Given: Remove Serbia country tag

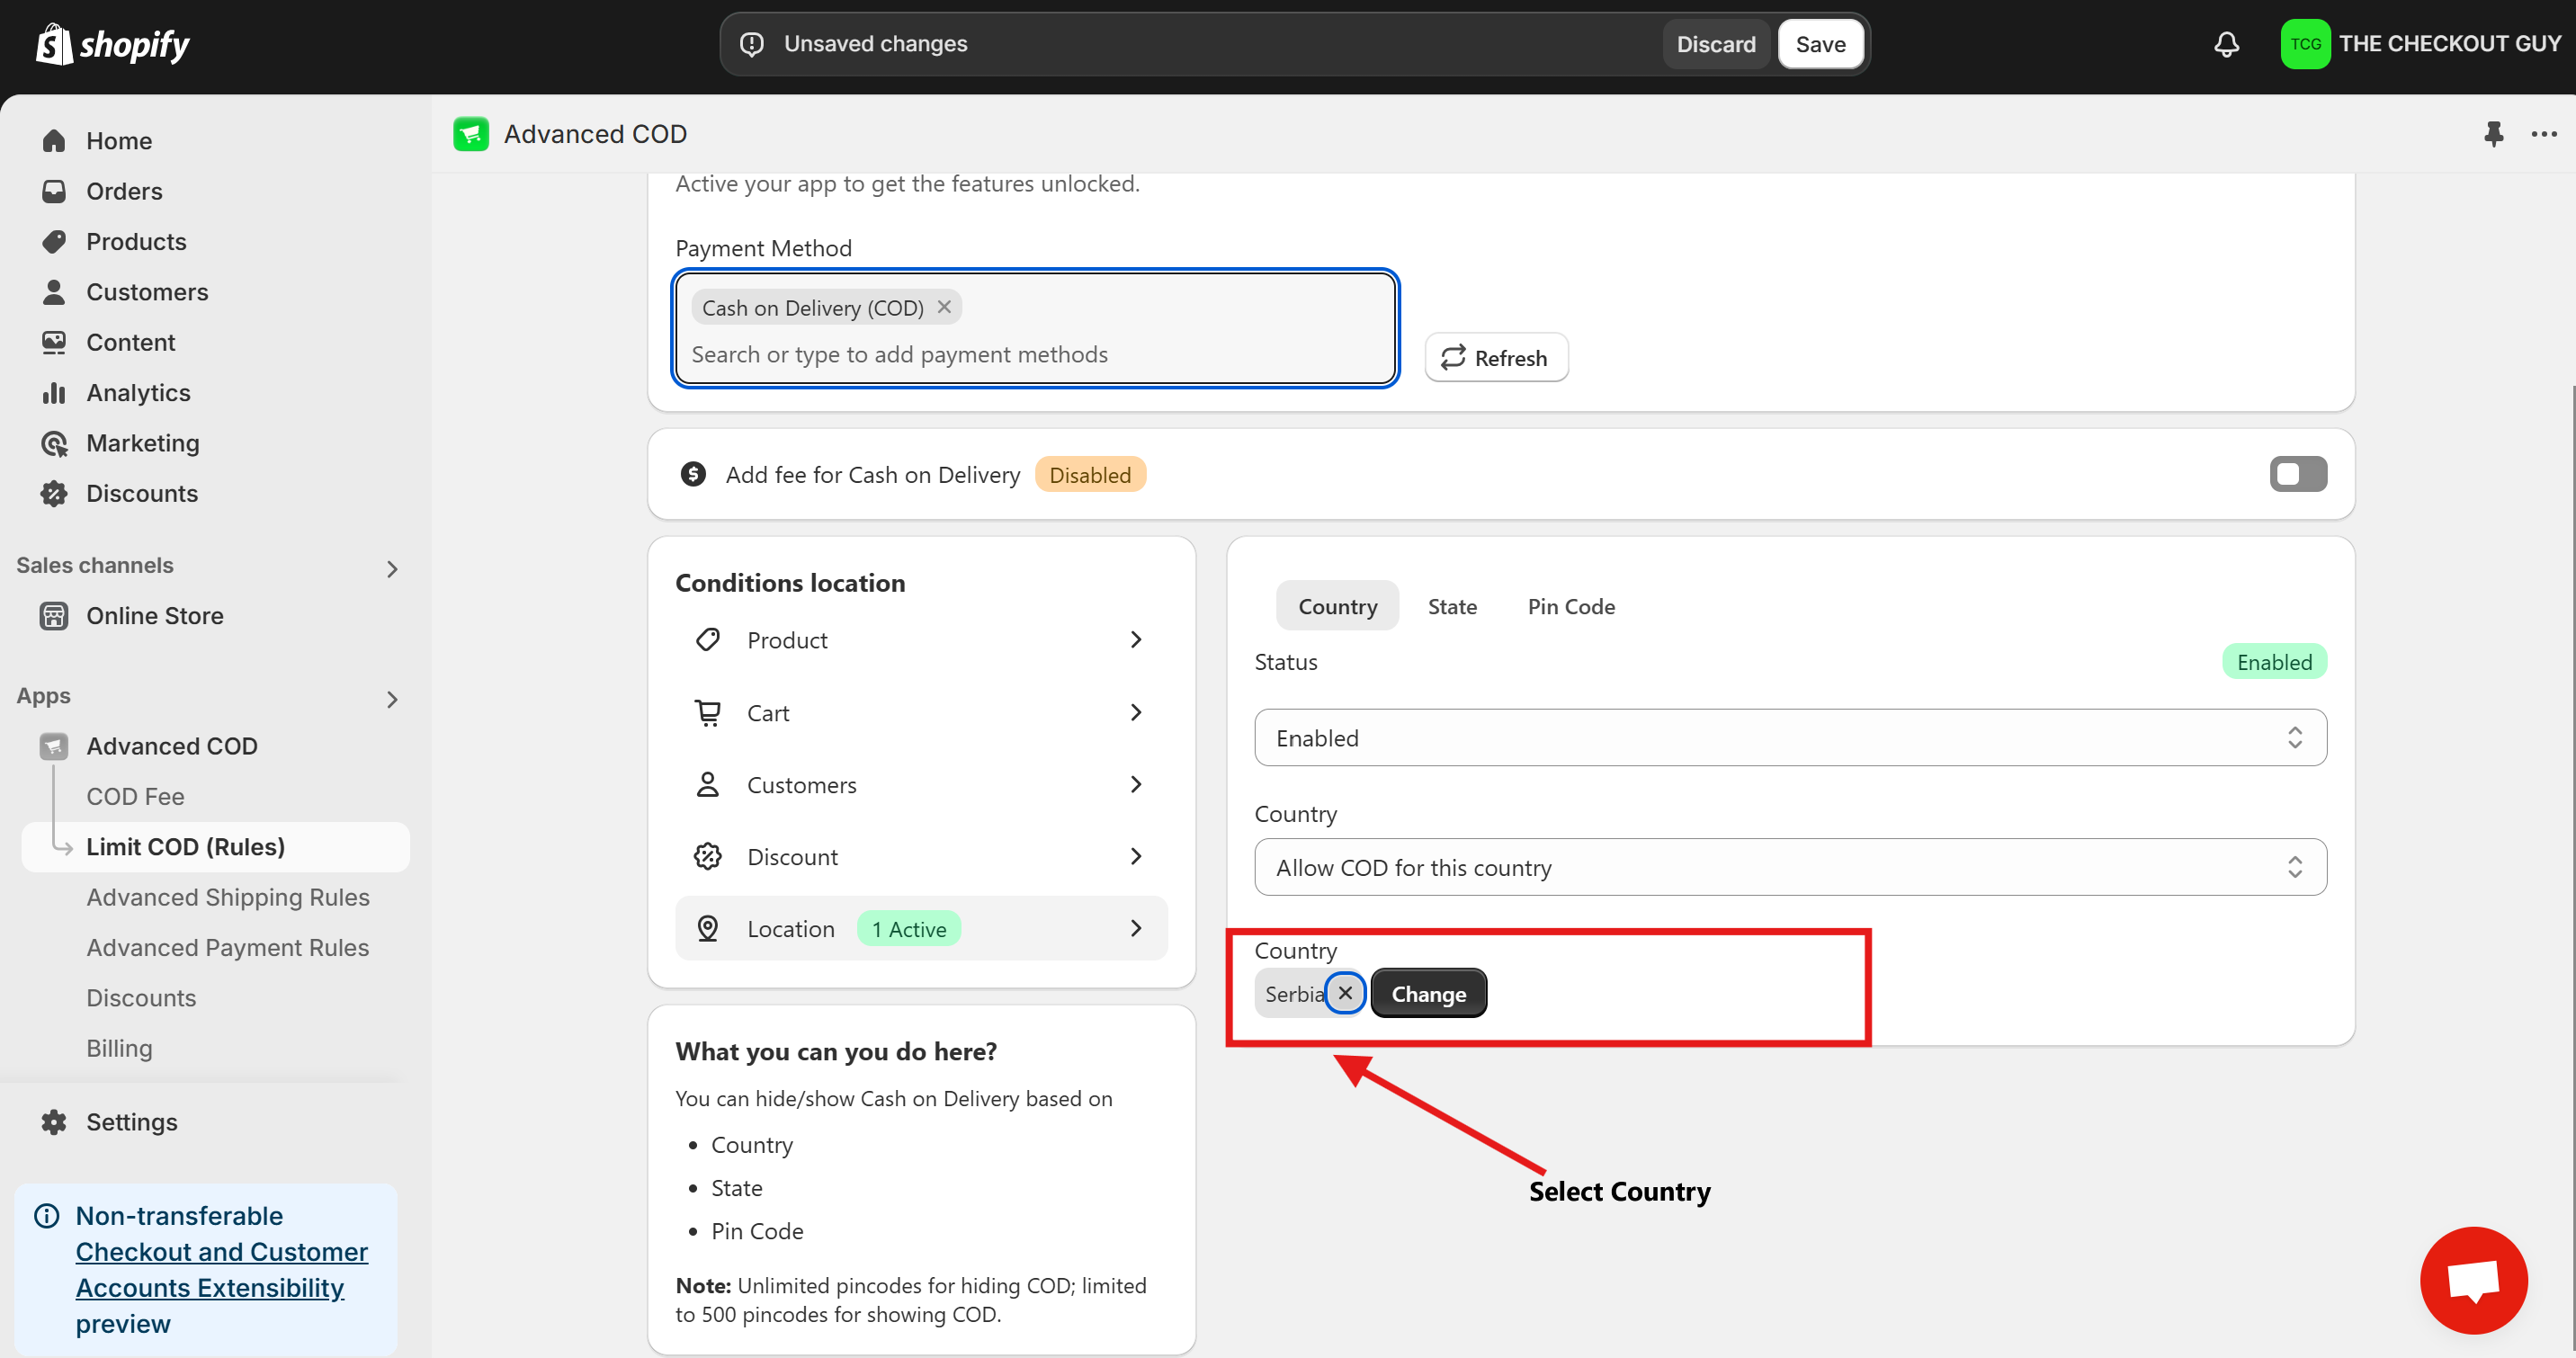Looking at the screenshot, I should coord(1345,993).
